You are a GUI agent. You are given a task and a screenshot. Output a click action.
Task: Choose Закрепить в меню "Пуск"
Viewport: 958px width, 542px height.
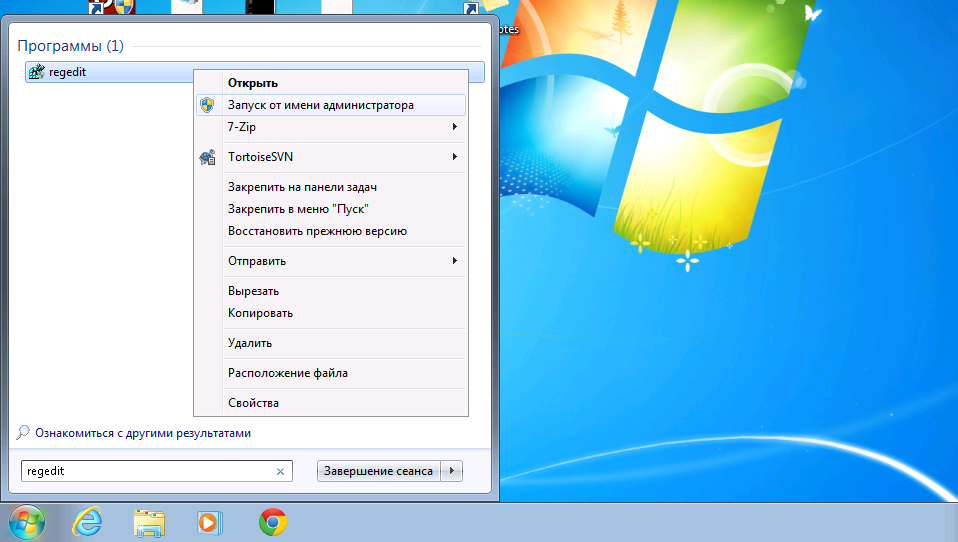pyautogui.click(x=331, y=209)
